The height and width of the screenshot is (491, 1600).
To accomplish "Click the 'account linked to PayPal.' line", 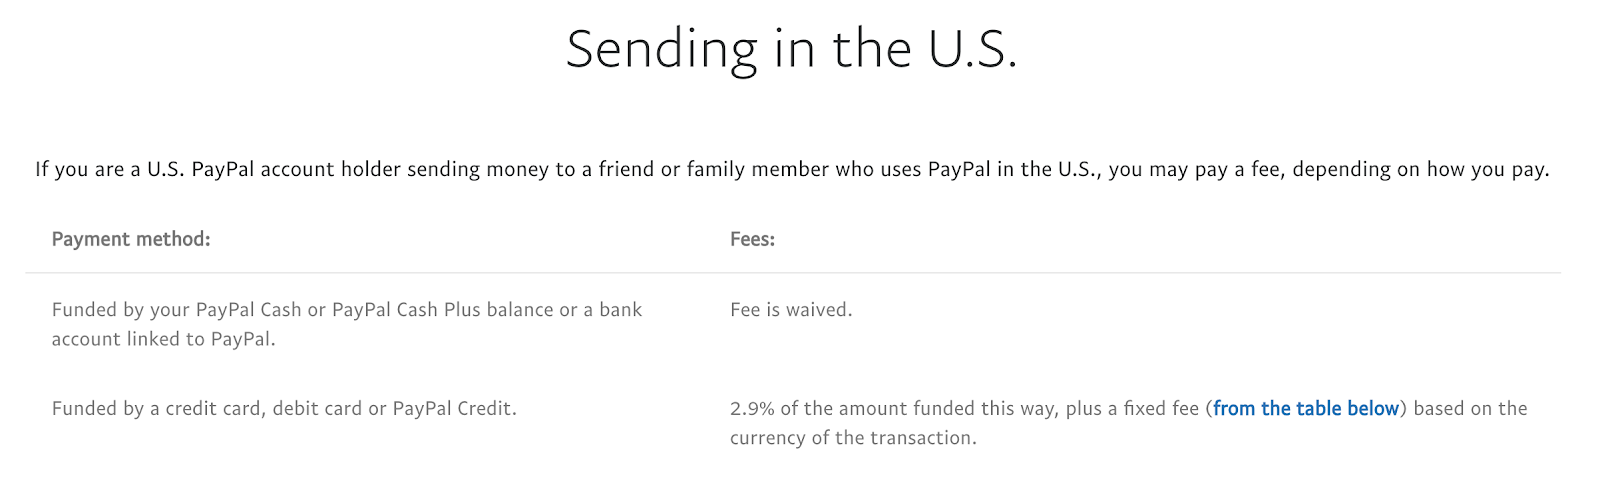I will coord(164,339).
